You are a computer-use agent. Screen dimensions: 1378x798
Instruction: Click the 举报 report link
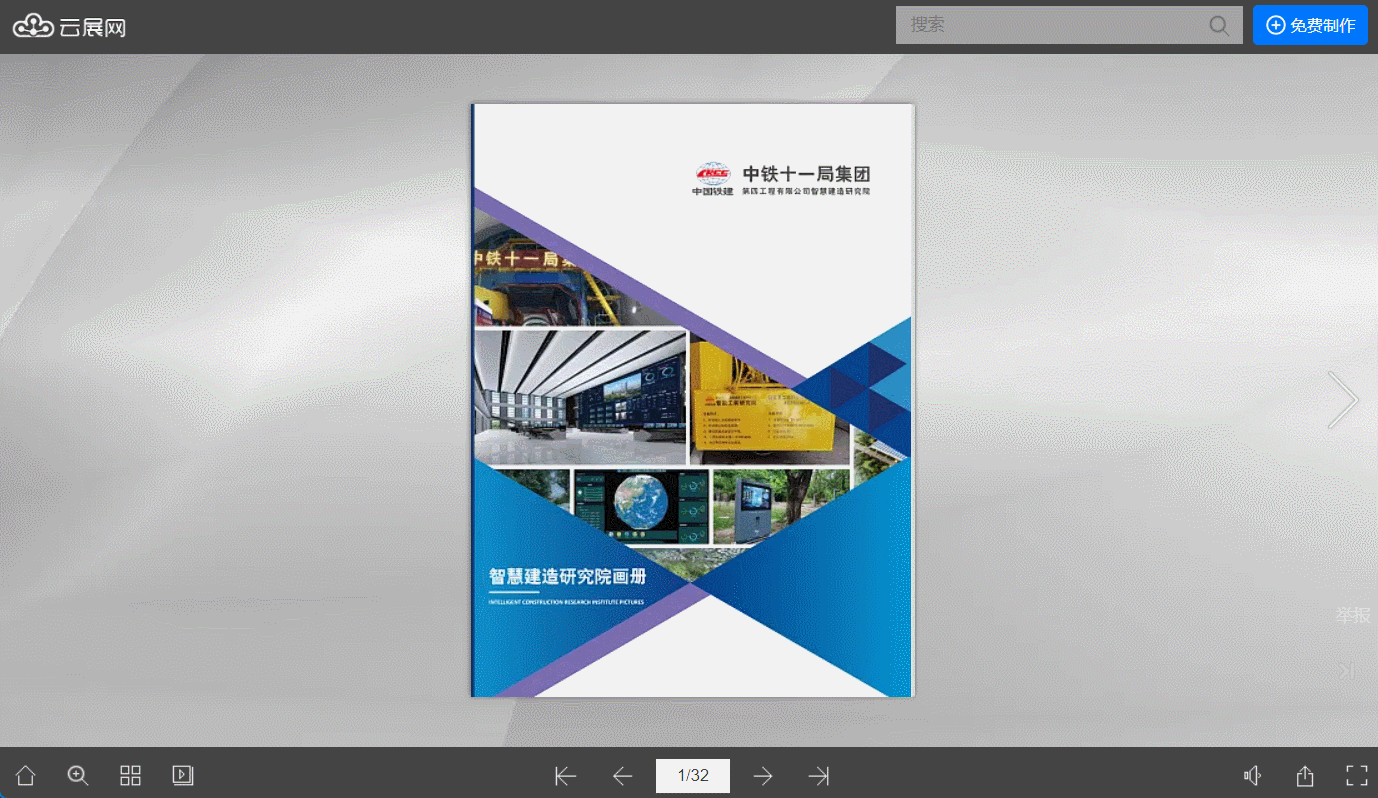click(x=1353, y=615)
